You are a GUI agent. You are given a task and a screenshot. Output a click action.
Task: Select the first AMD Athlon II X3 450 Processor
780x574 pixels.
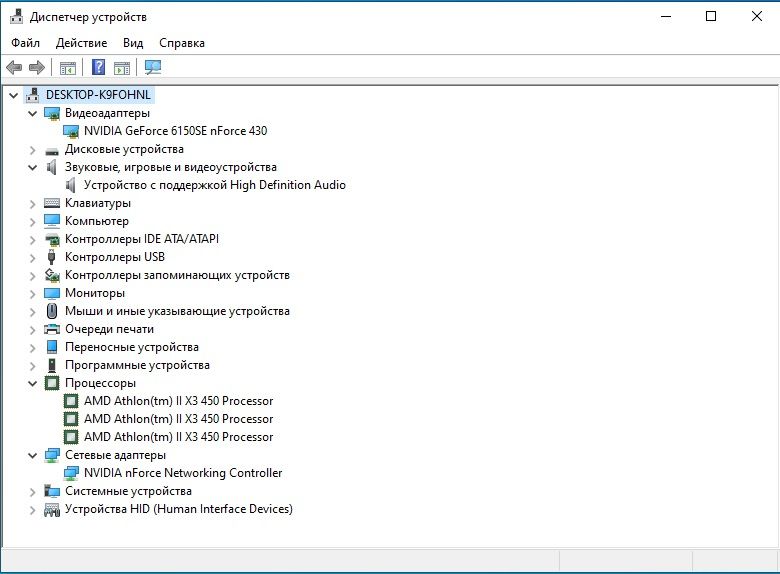coord(178,401)
